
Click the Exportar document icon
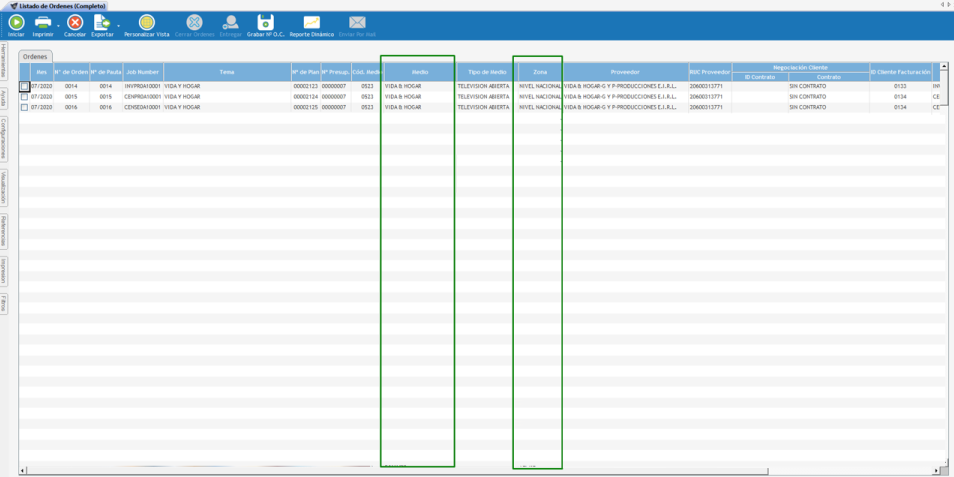pos(102,22)
